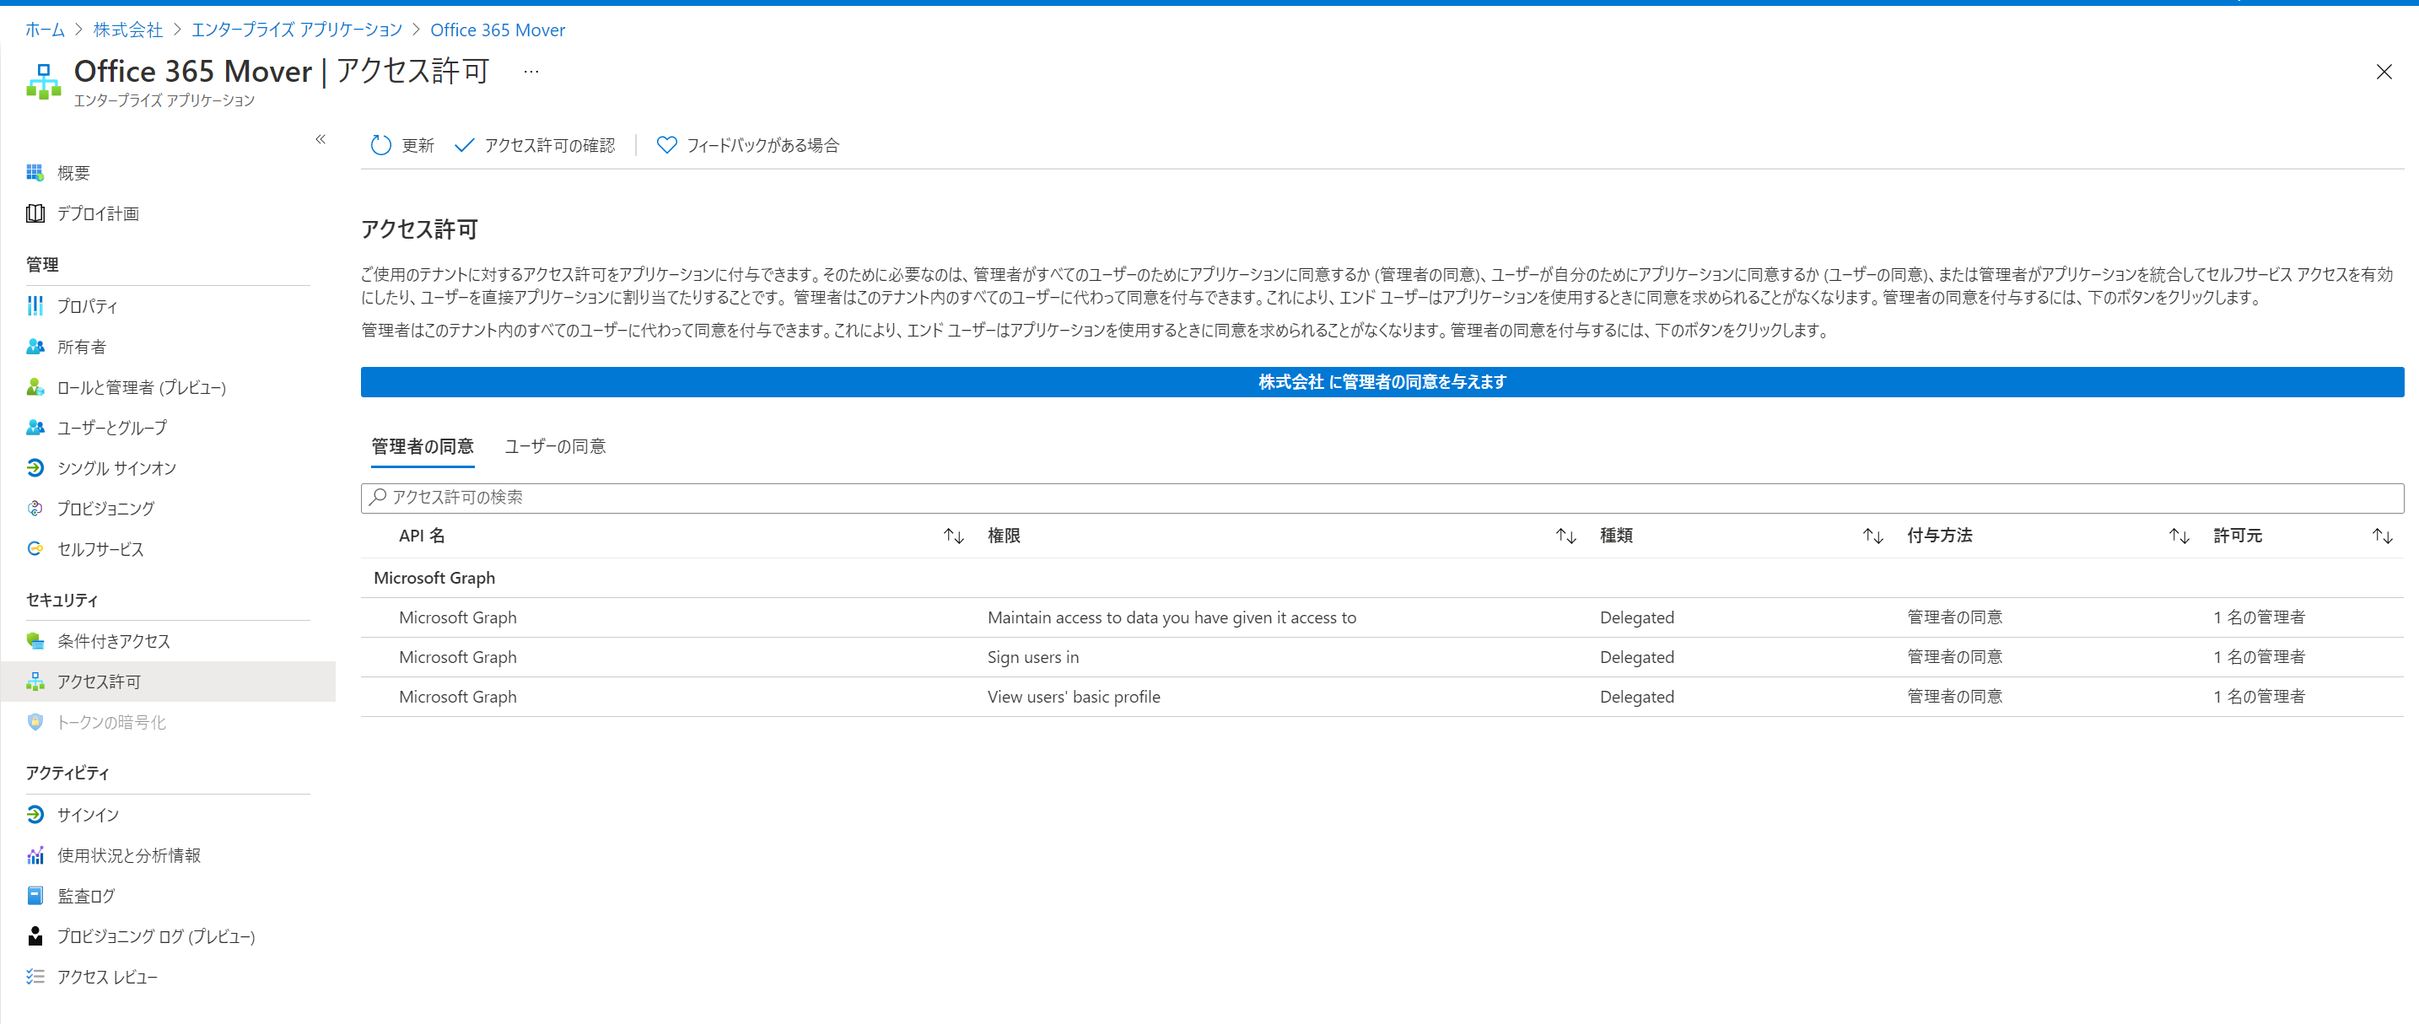Click the アクセス許可 sidebar icon
2419x1024 pixels.
(x=35, y=682)
